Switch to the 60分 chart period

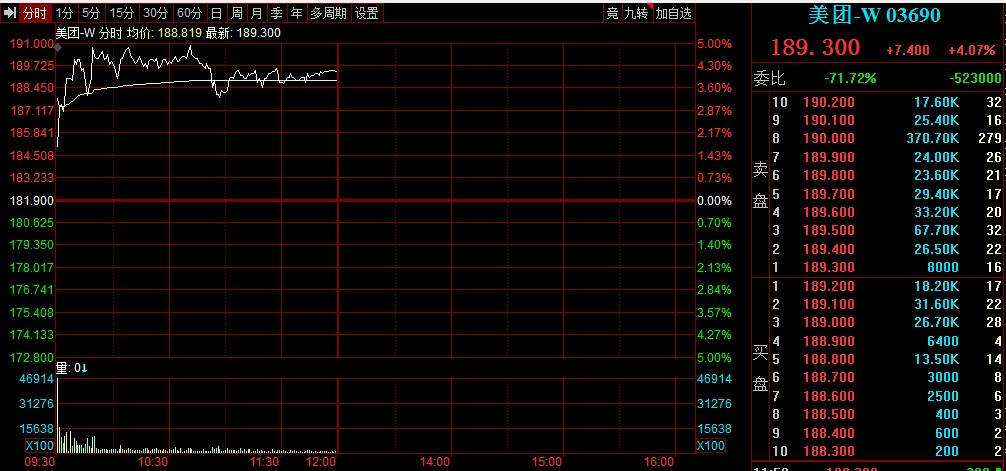(189, 13)
